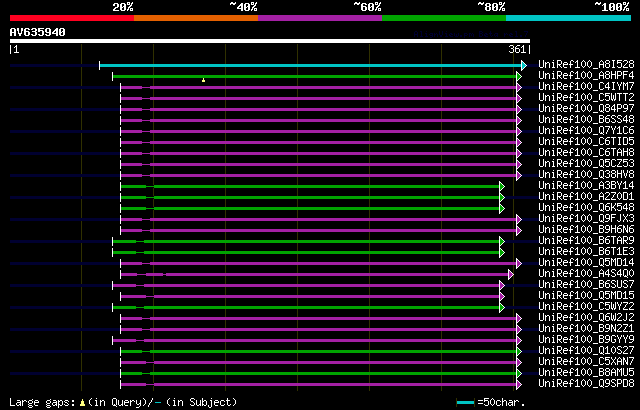
Task: Open the UniRef100_C4IYM7 subject entry
Action: tap(586, 86)
